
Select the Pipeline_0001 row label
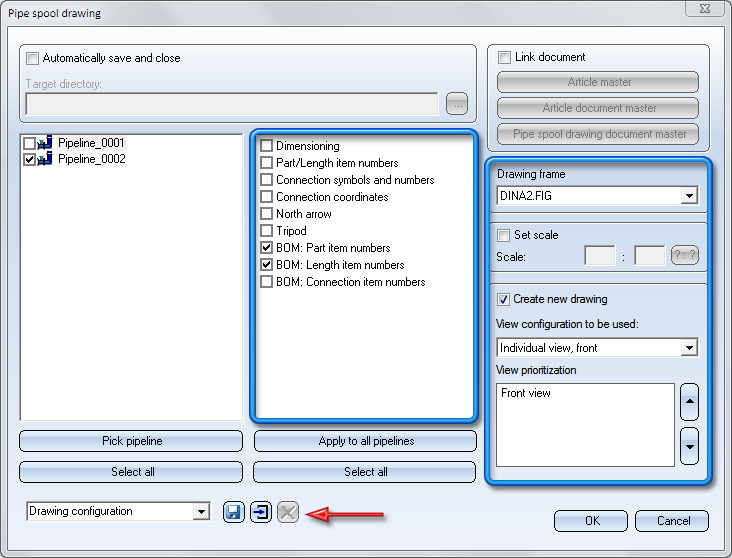click(x=91, y=143)
